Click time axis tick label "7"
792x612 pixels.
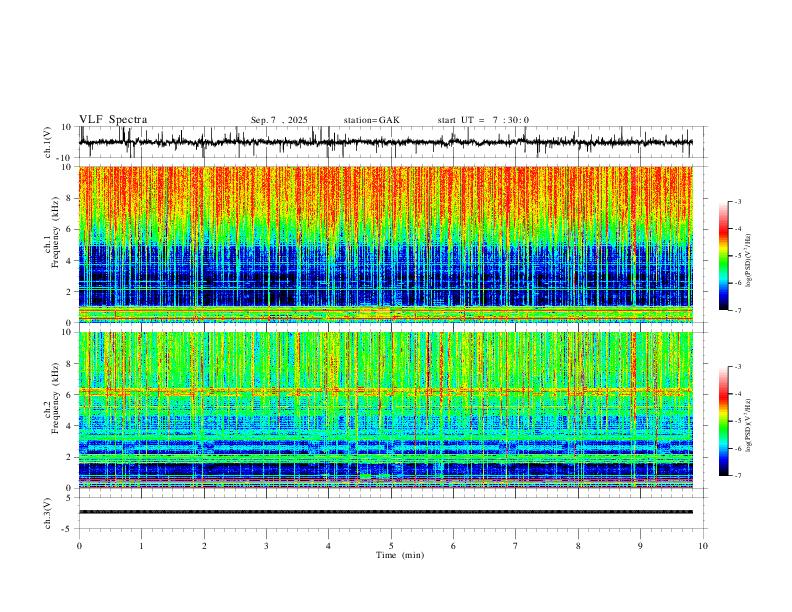click(516, 546)
